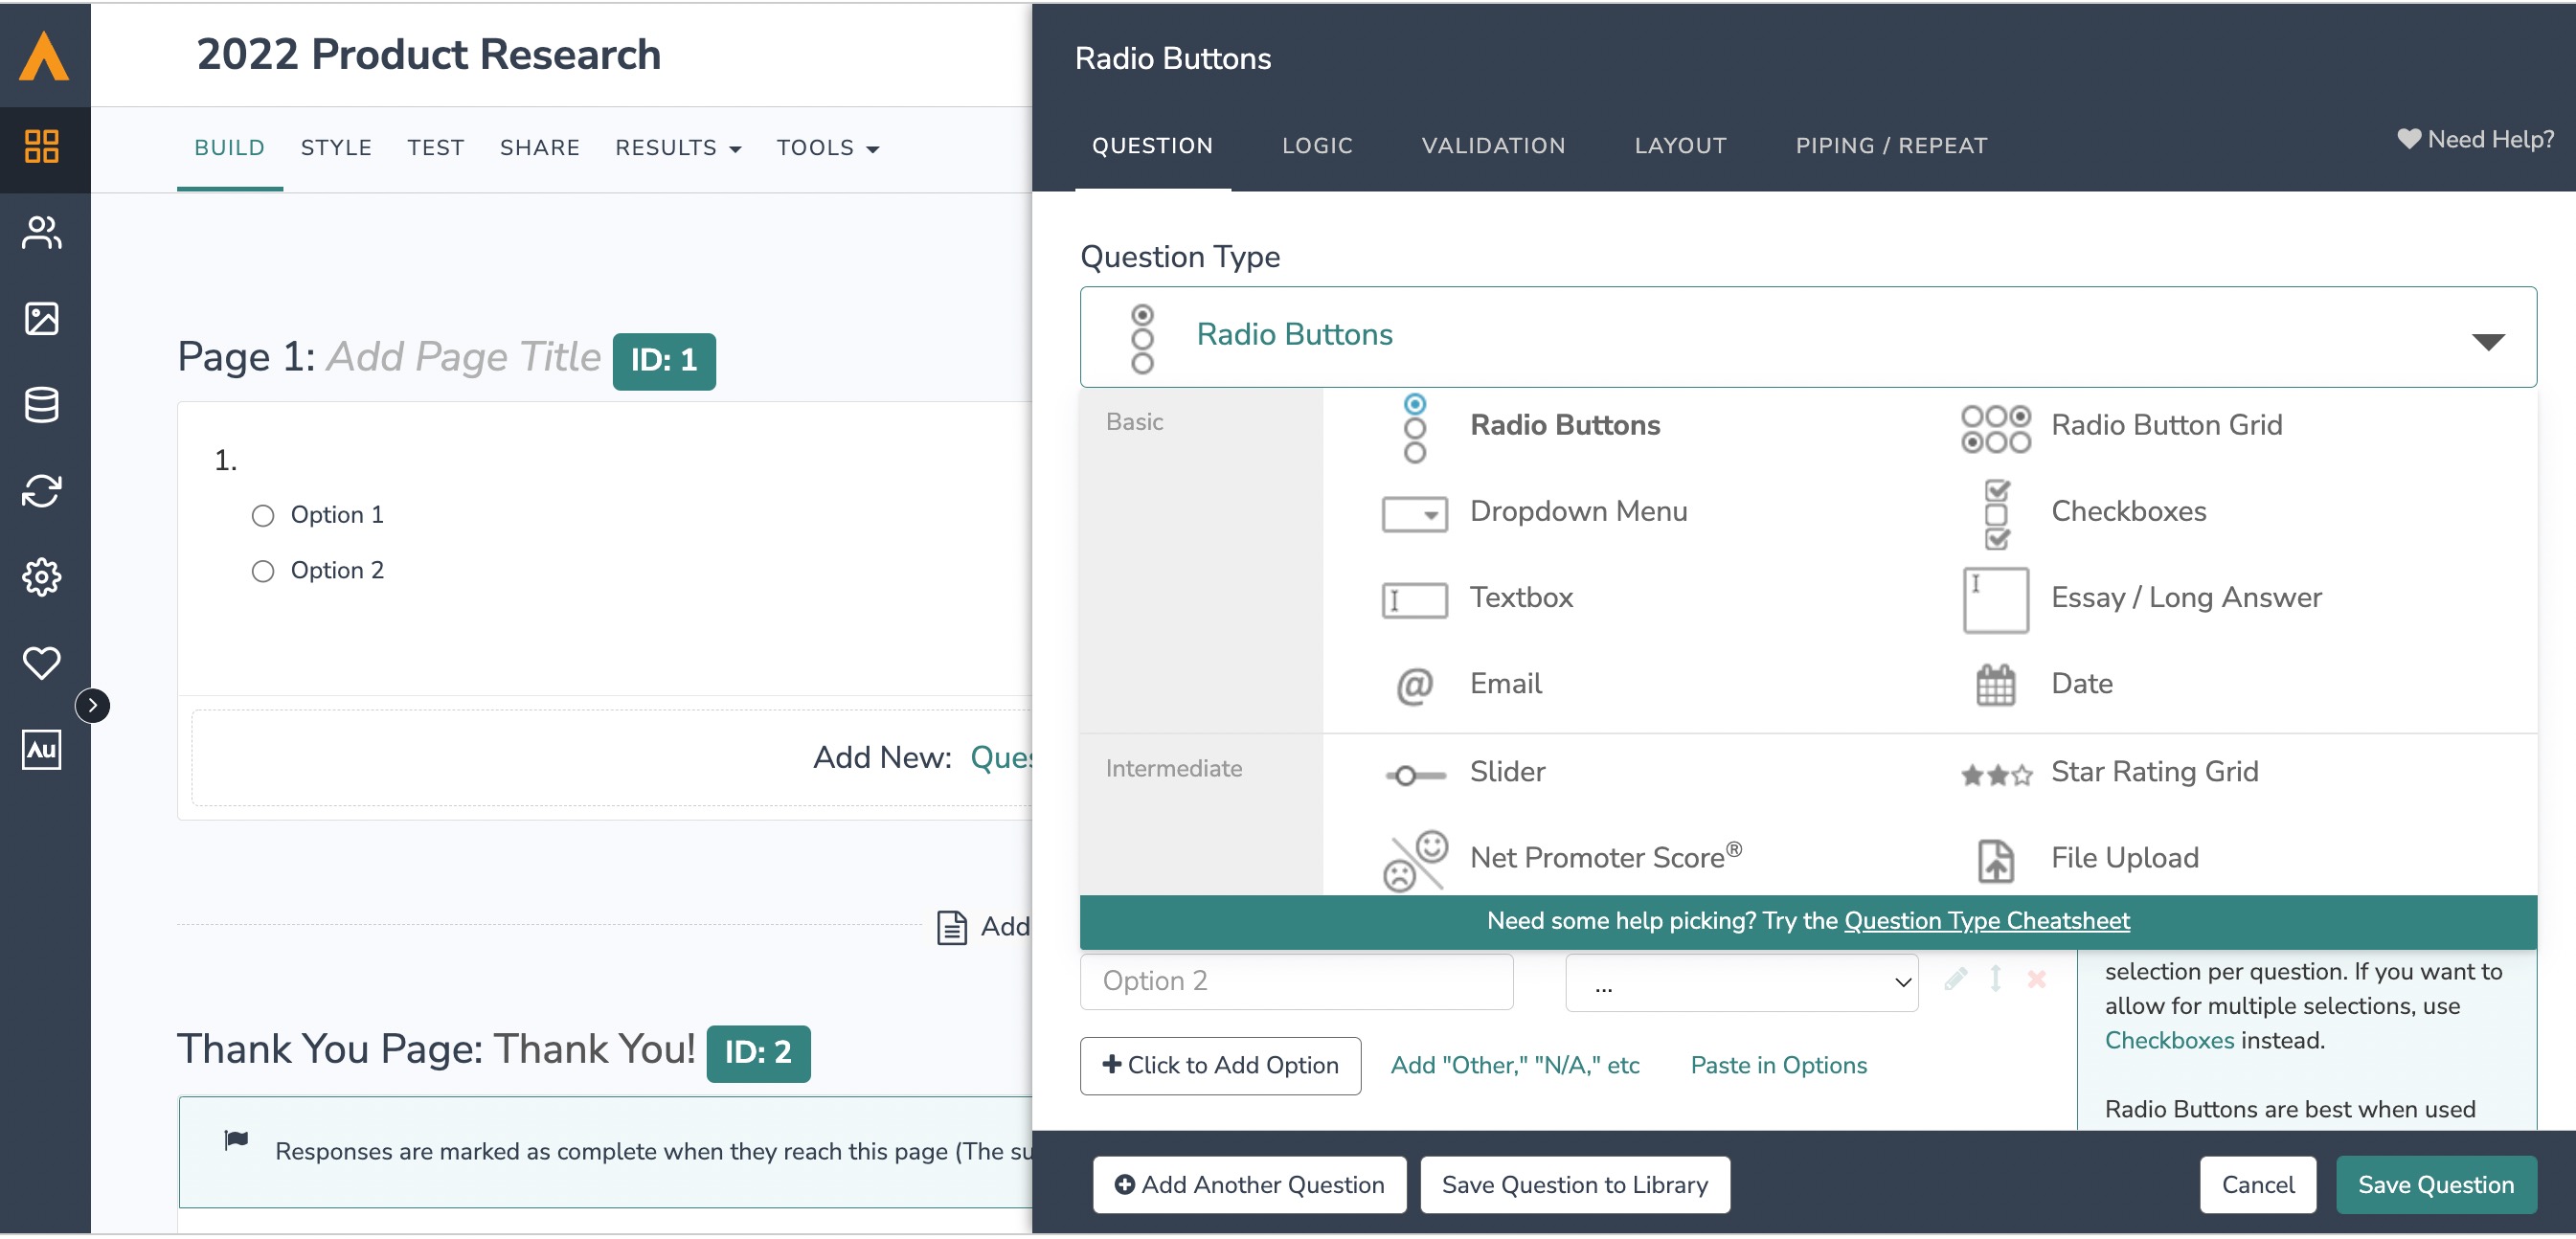Choose the Slider question type
Image resolution: width=2576 pixels, height=1239 pixels.
point(1507,773)
